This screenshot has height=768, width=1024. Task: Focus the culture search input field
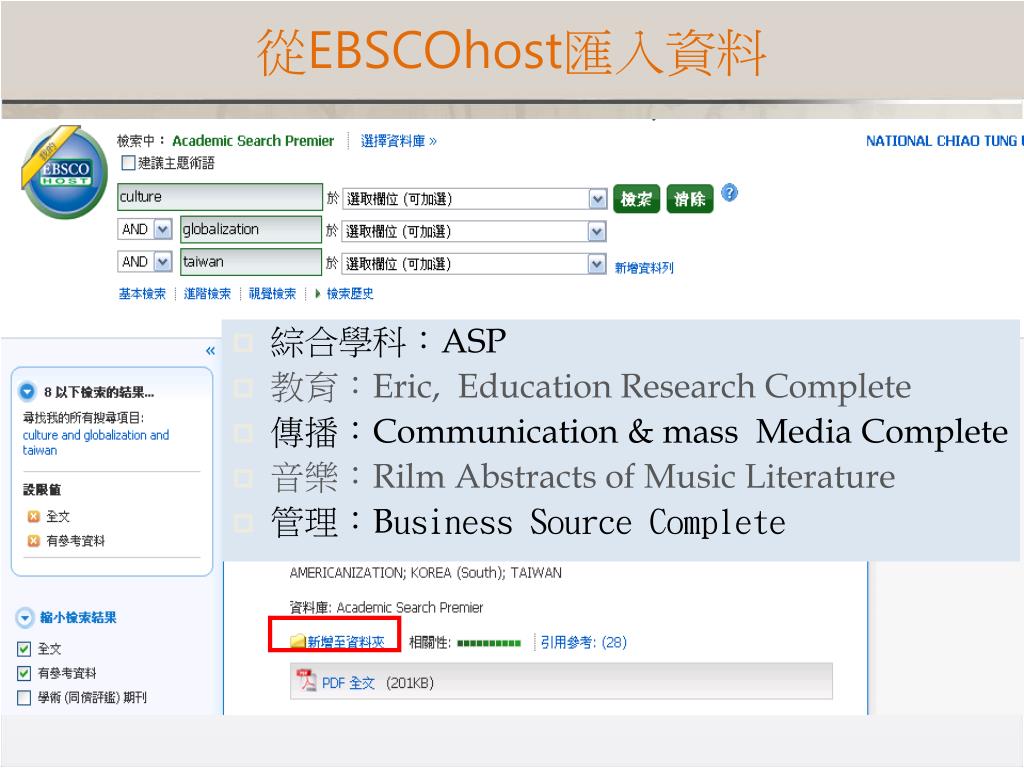[x=220, y=197]
